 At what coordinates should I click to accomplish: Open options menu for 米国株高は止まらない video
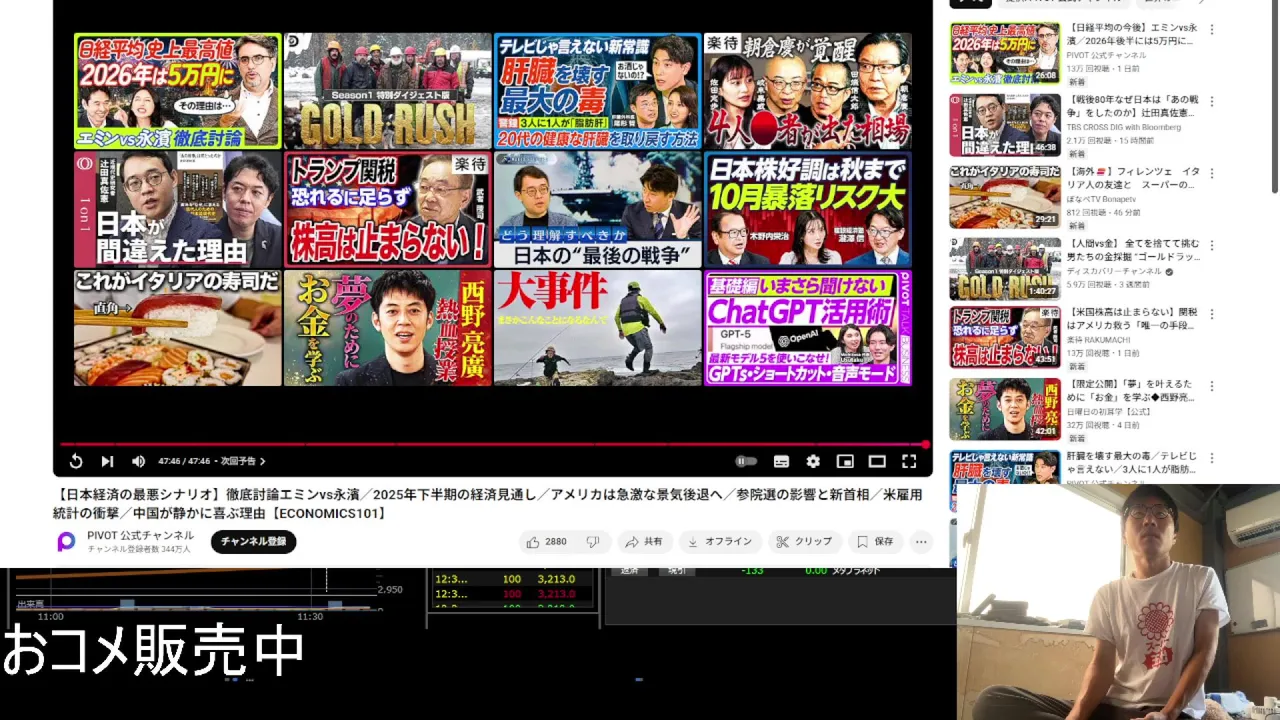point(1212,314)
